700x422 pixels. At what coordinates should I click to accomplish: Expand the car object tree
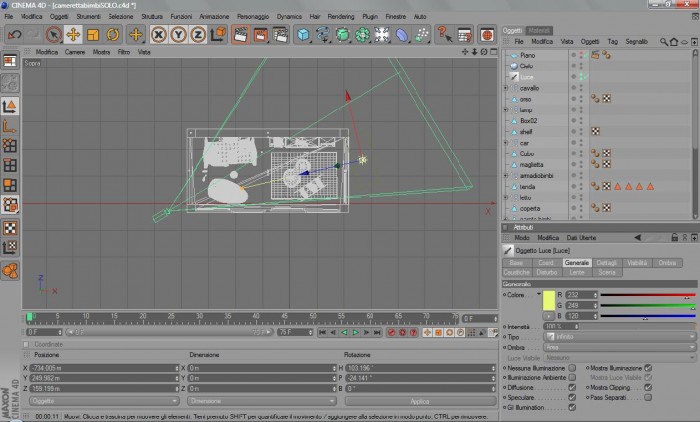pyautogui.click(x=506, y=143)
